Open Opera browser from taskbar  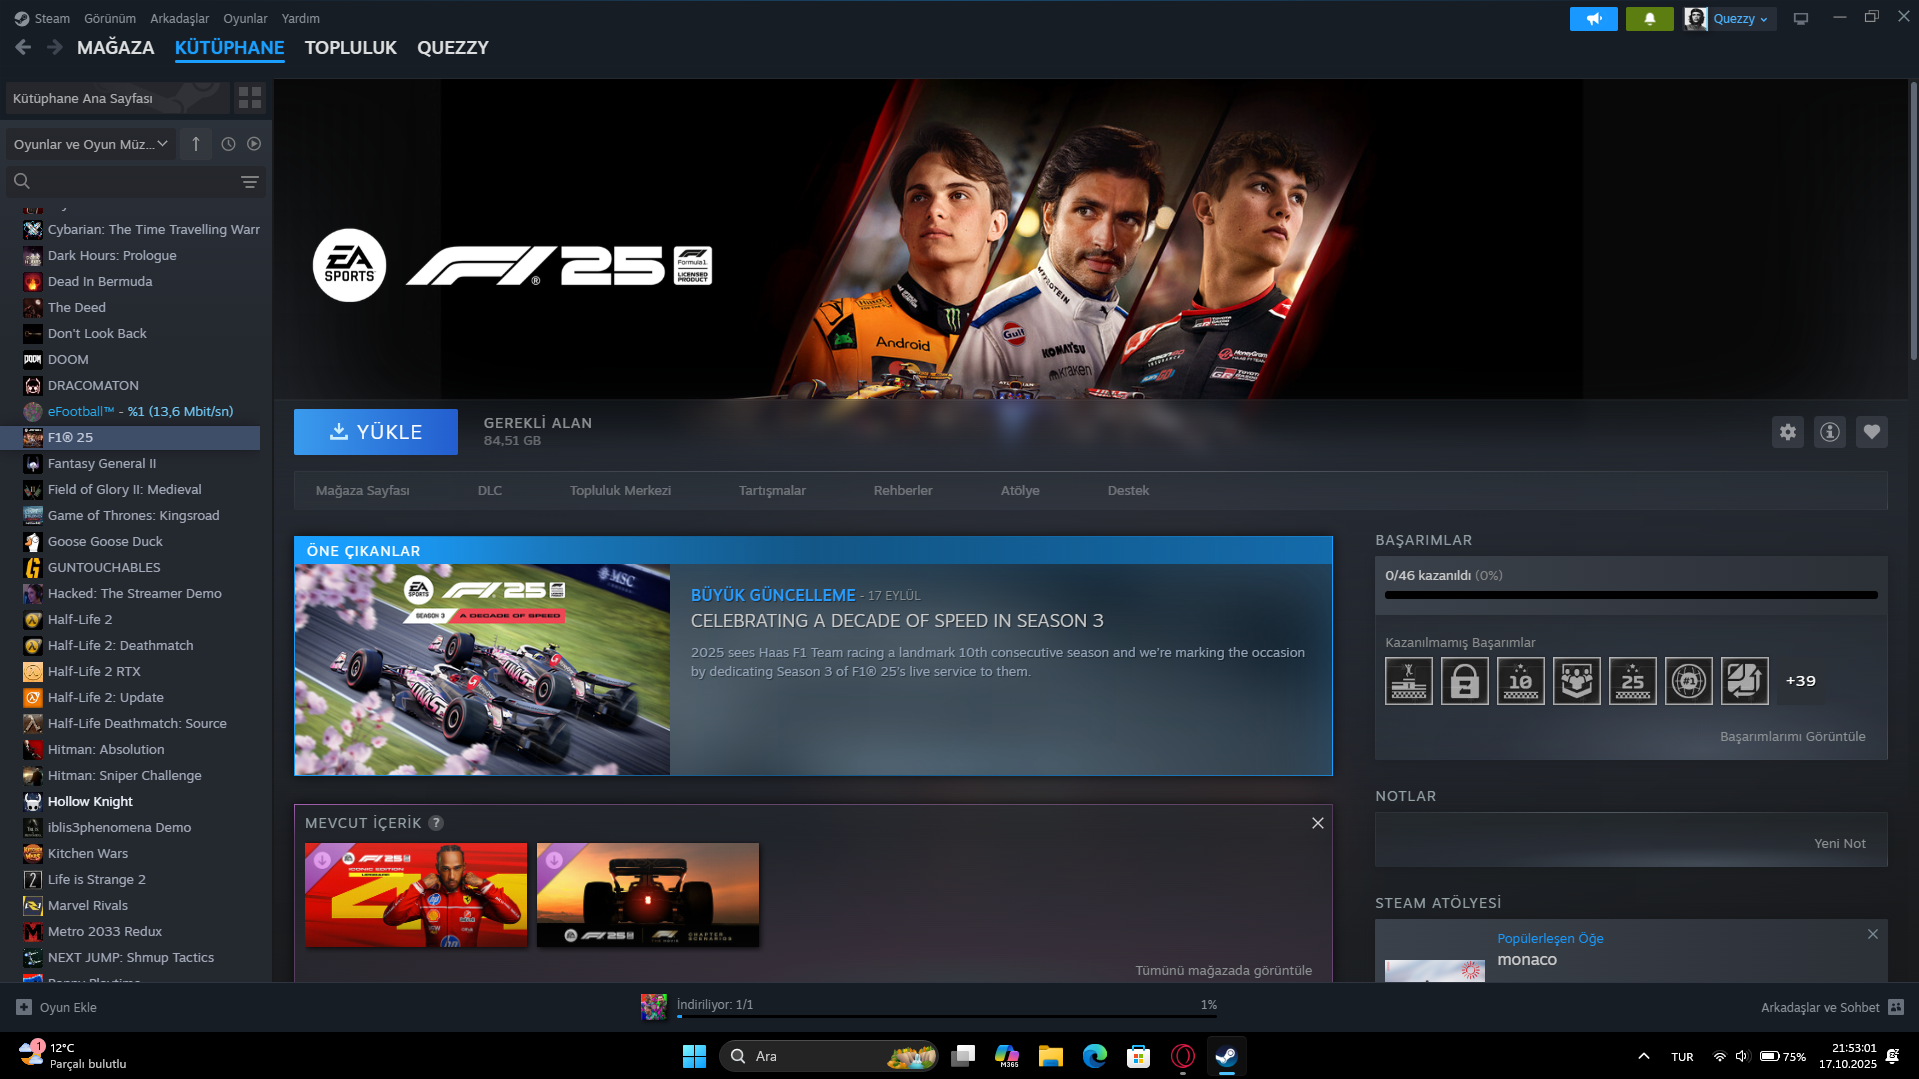[1182, 1056]
